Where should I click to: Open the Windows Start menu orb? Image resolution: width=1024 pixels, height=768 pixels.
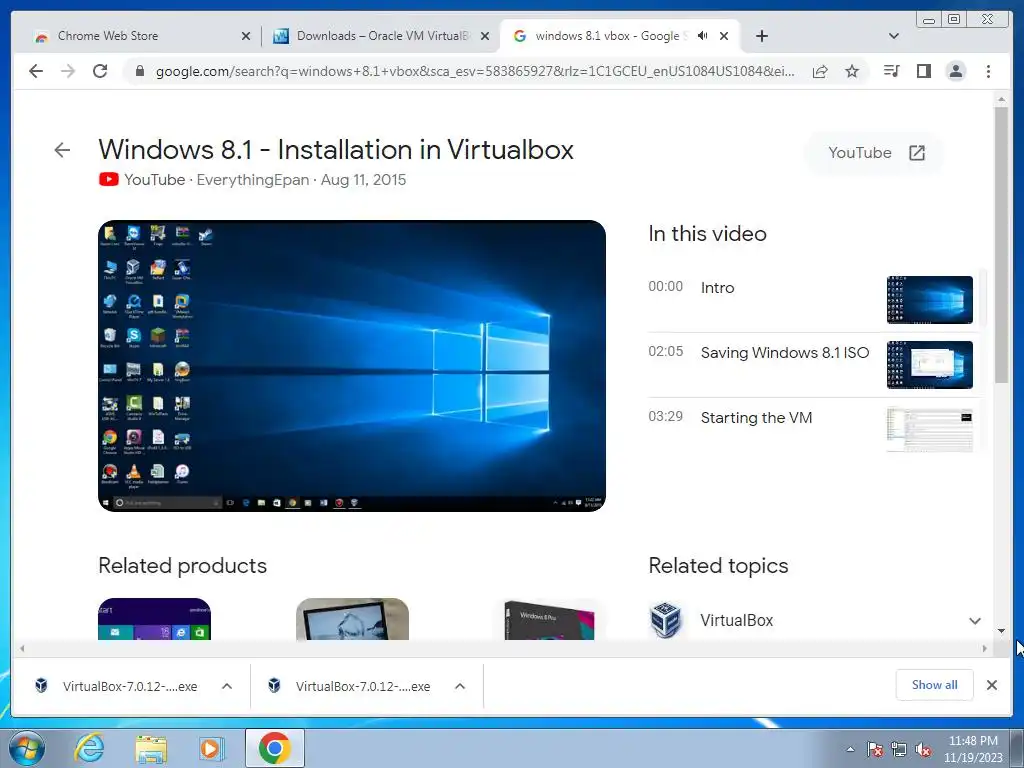pos(27,748)
